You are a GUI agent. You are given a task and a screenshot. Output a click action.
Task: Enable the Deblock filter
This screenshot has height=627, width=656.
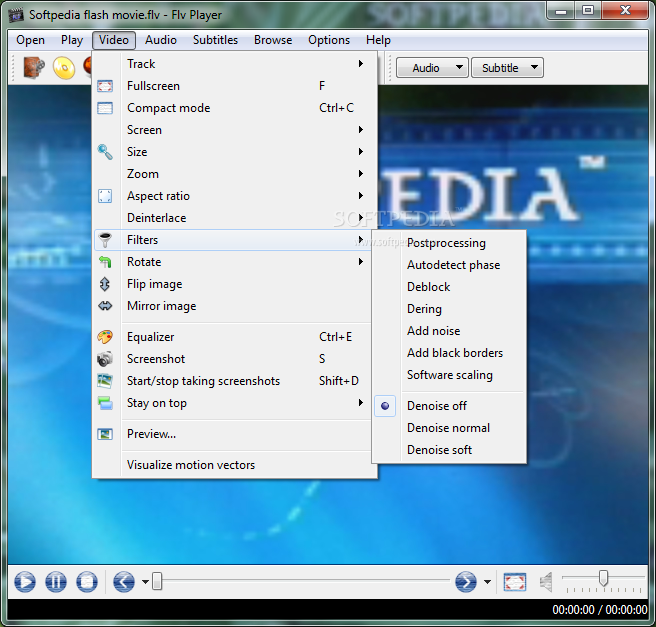pos(449,287)
